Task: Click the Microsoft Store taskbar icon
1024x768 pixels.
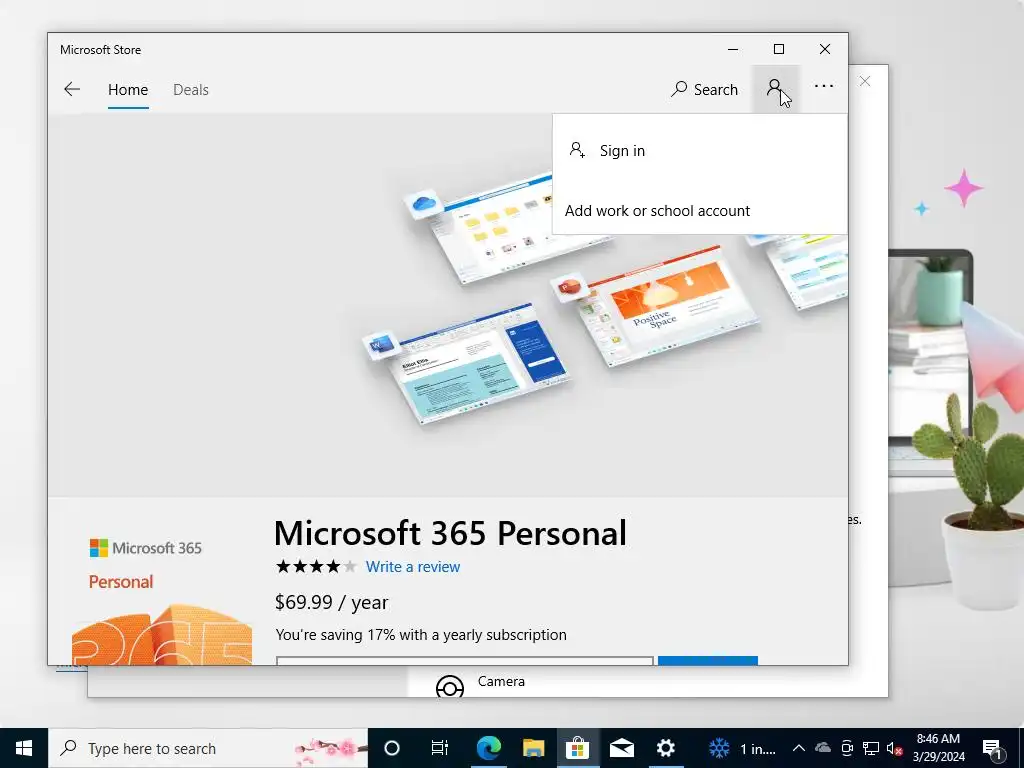Action: [x=577, y=748]
